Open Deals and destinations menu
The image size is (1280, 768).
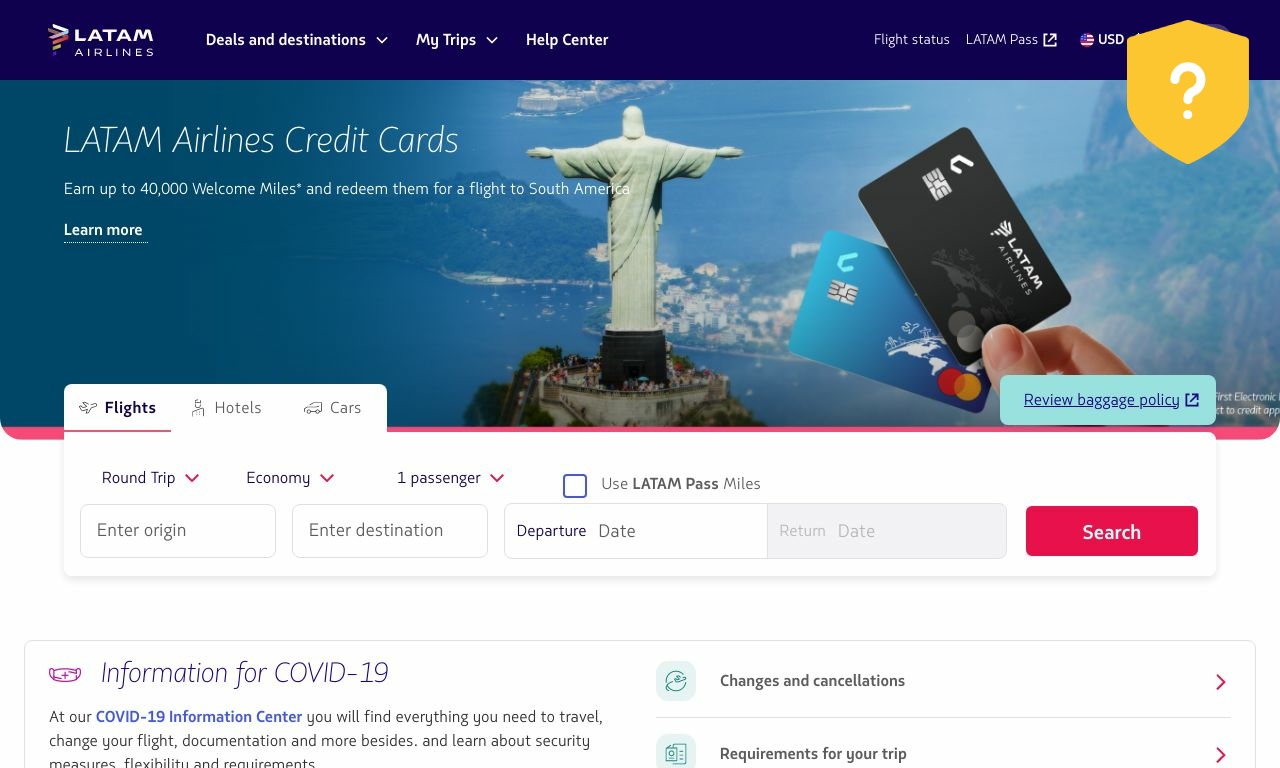coord(297,40)
